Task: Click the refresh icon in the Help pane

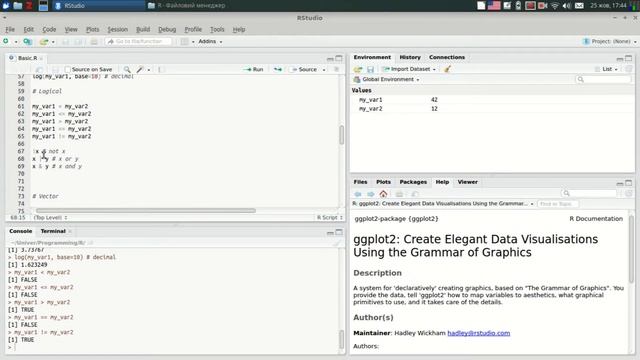Action: [629, 193]
